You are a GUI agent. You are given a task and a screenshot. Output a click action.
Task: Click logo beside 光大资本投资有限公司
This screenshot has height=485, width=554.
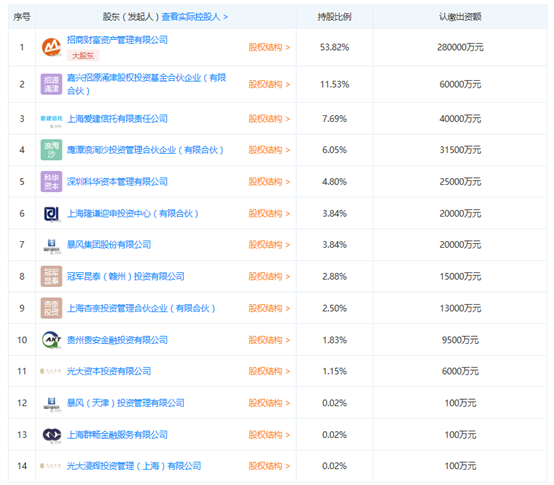pyautogui.click(x=51, y=371)
